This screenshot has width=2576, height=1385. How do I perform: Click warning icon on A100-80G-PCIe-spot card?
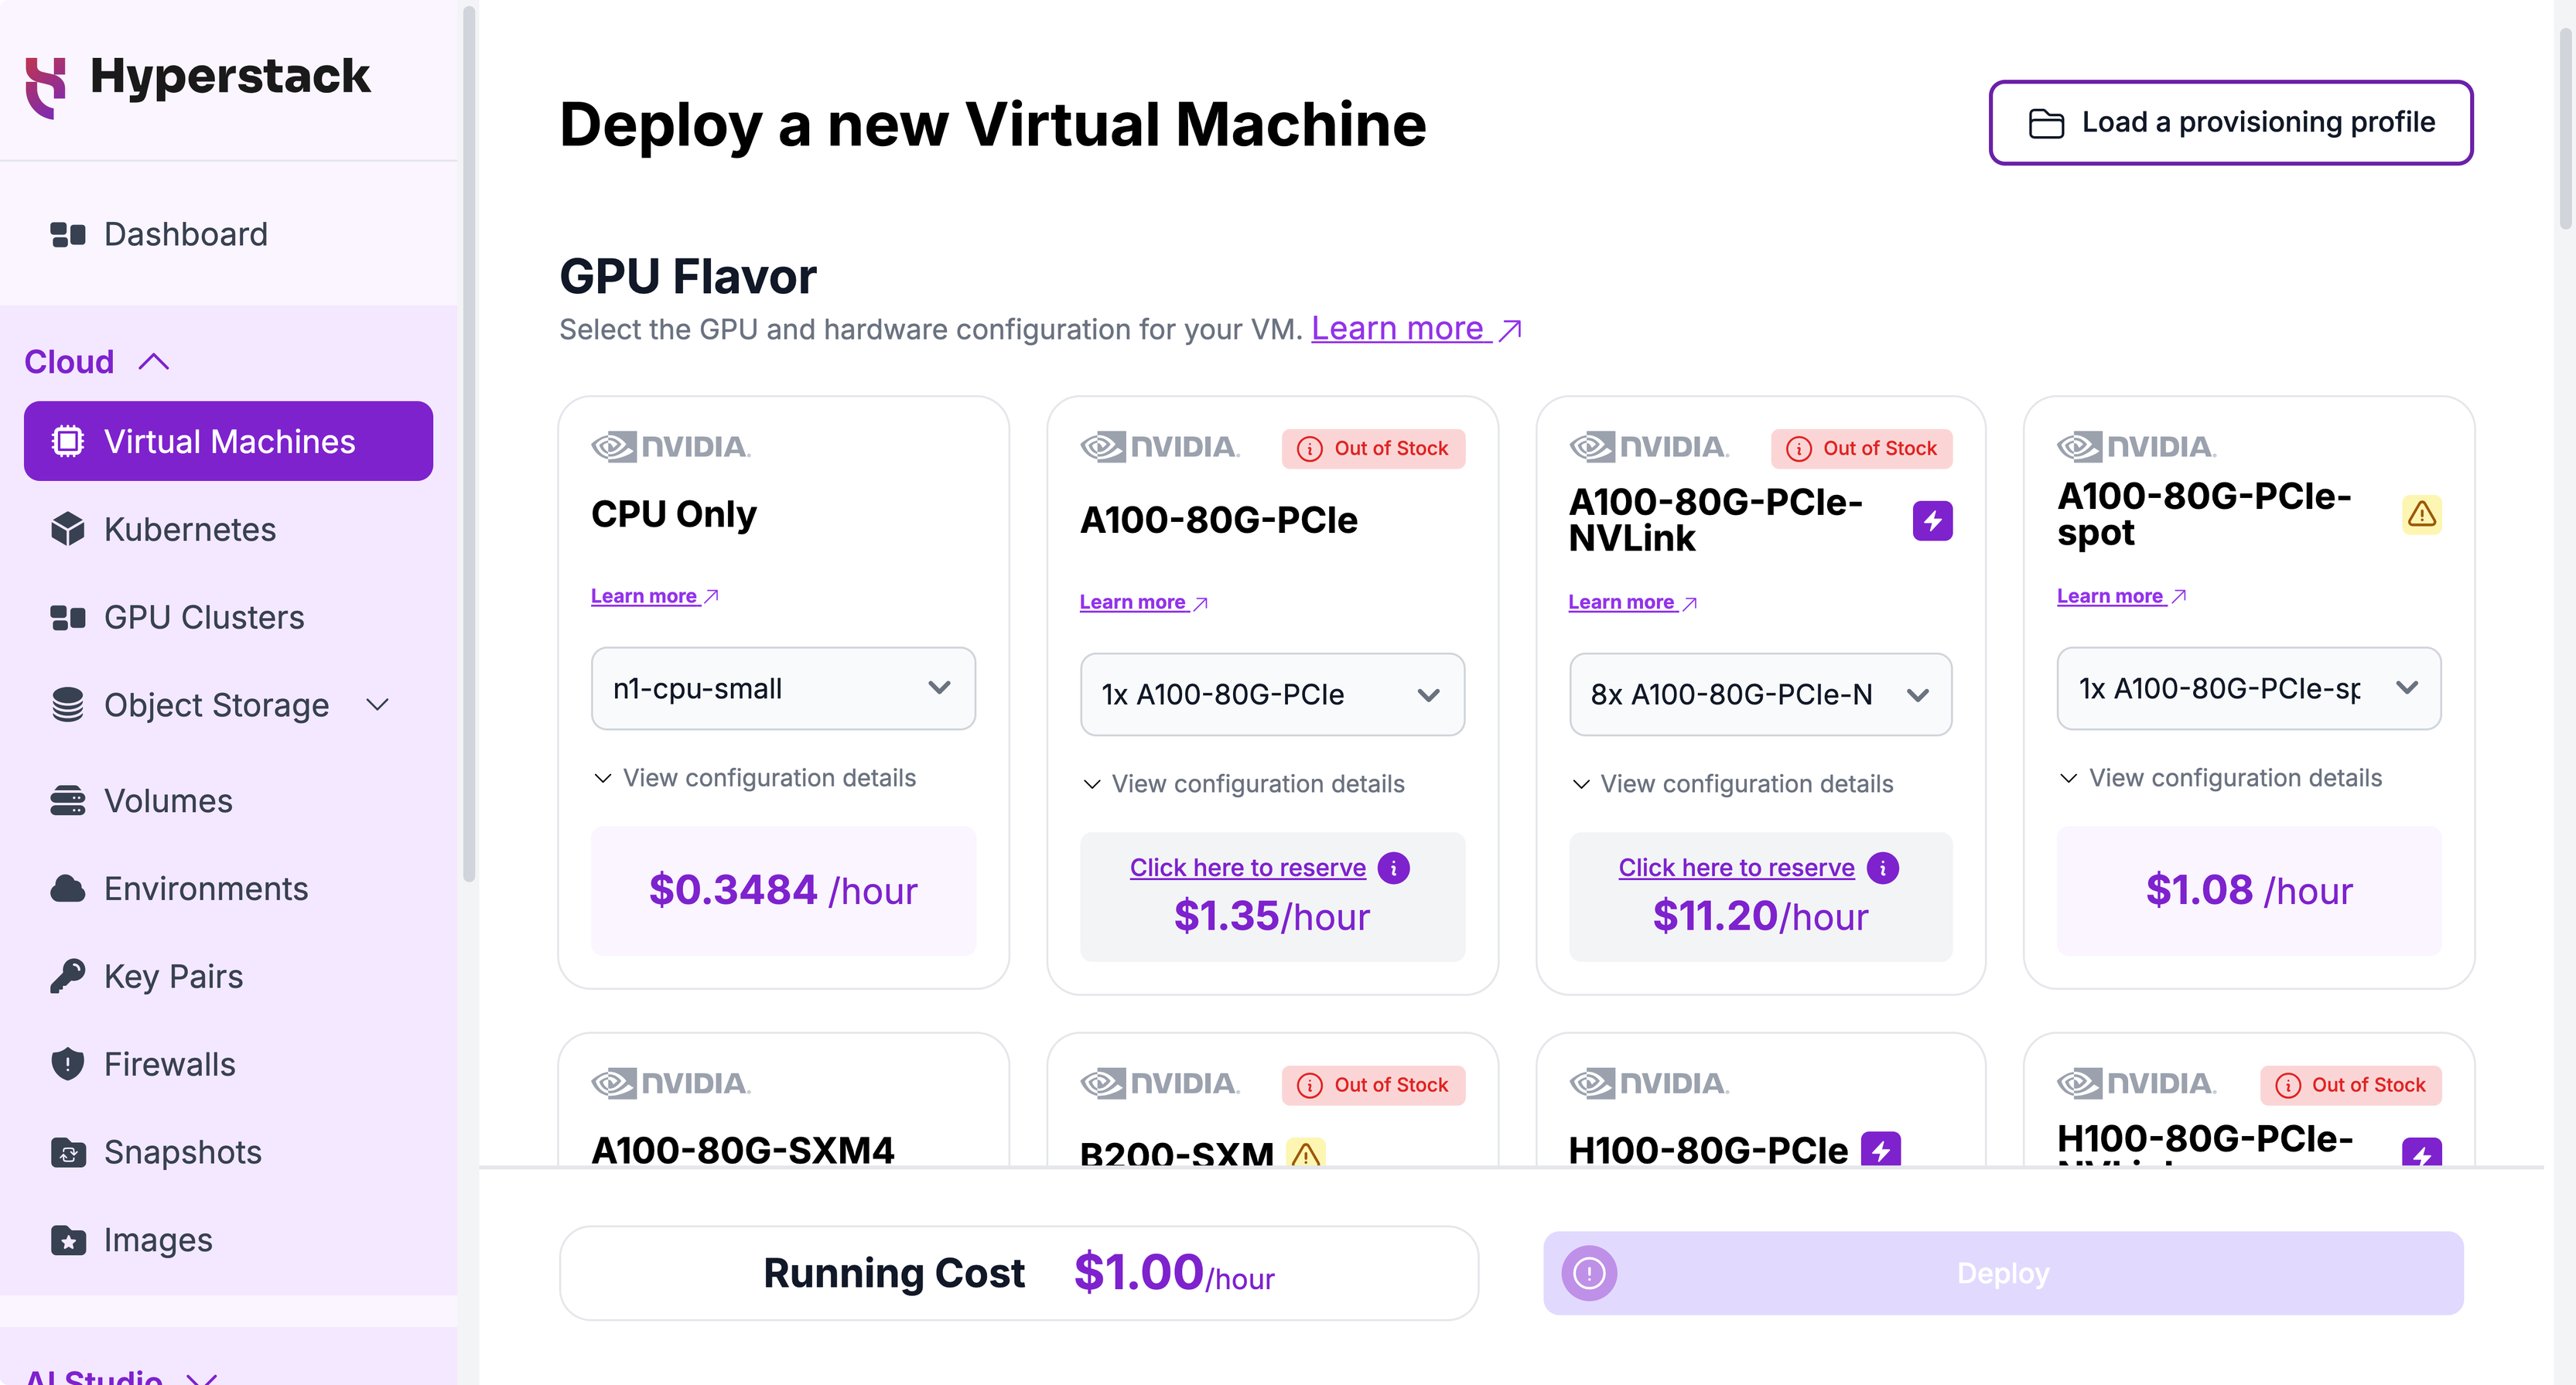[x=2421, y=514]
